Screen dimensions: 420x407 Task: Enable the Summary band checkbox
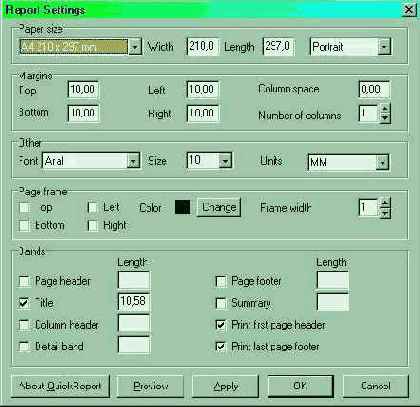(x=221, y=303)
